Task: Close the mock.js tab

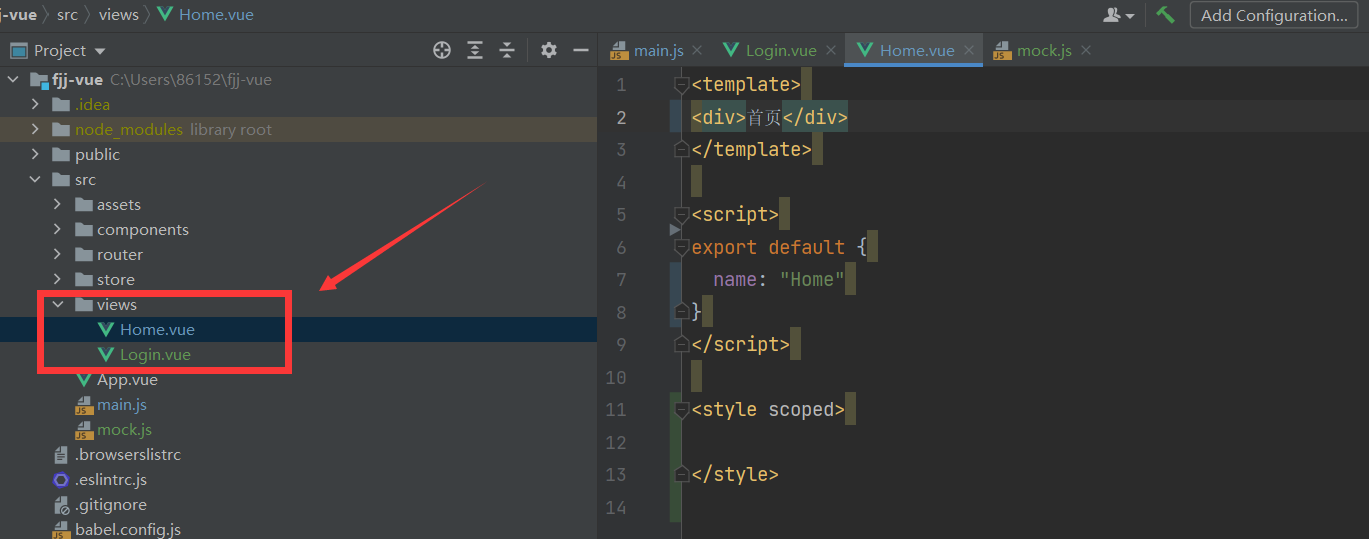Action: click(x=1085, y=50)
